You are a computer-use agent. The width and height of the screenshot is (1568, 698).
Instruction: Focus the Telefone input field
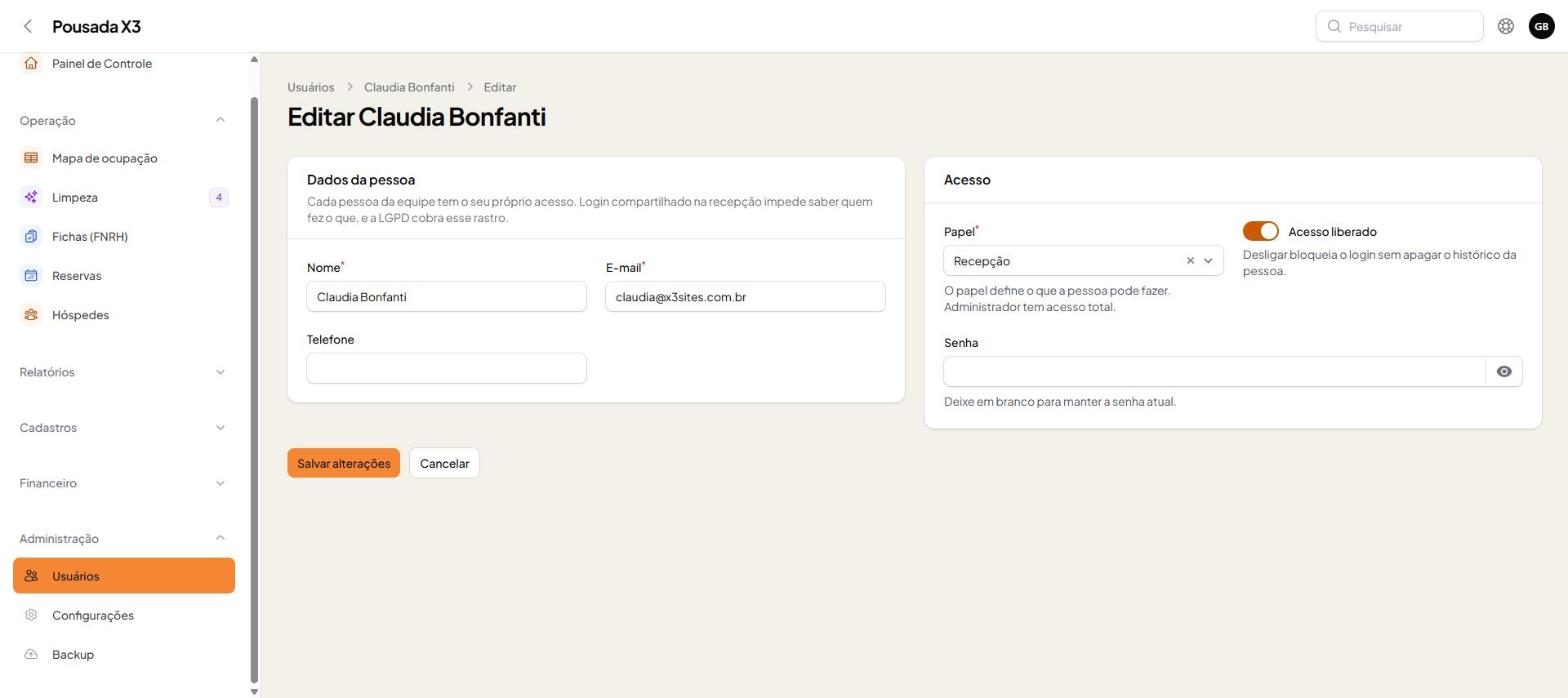pos(446,368)
